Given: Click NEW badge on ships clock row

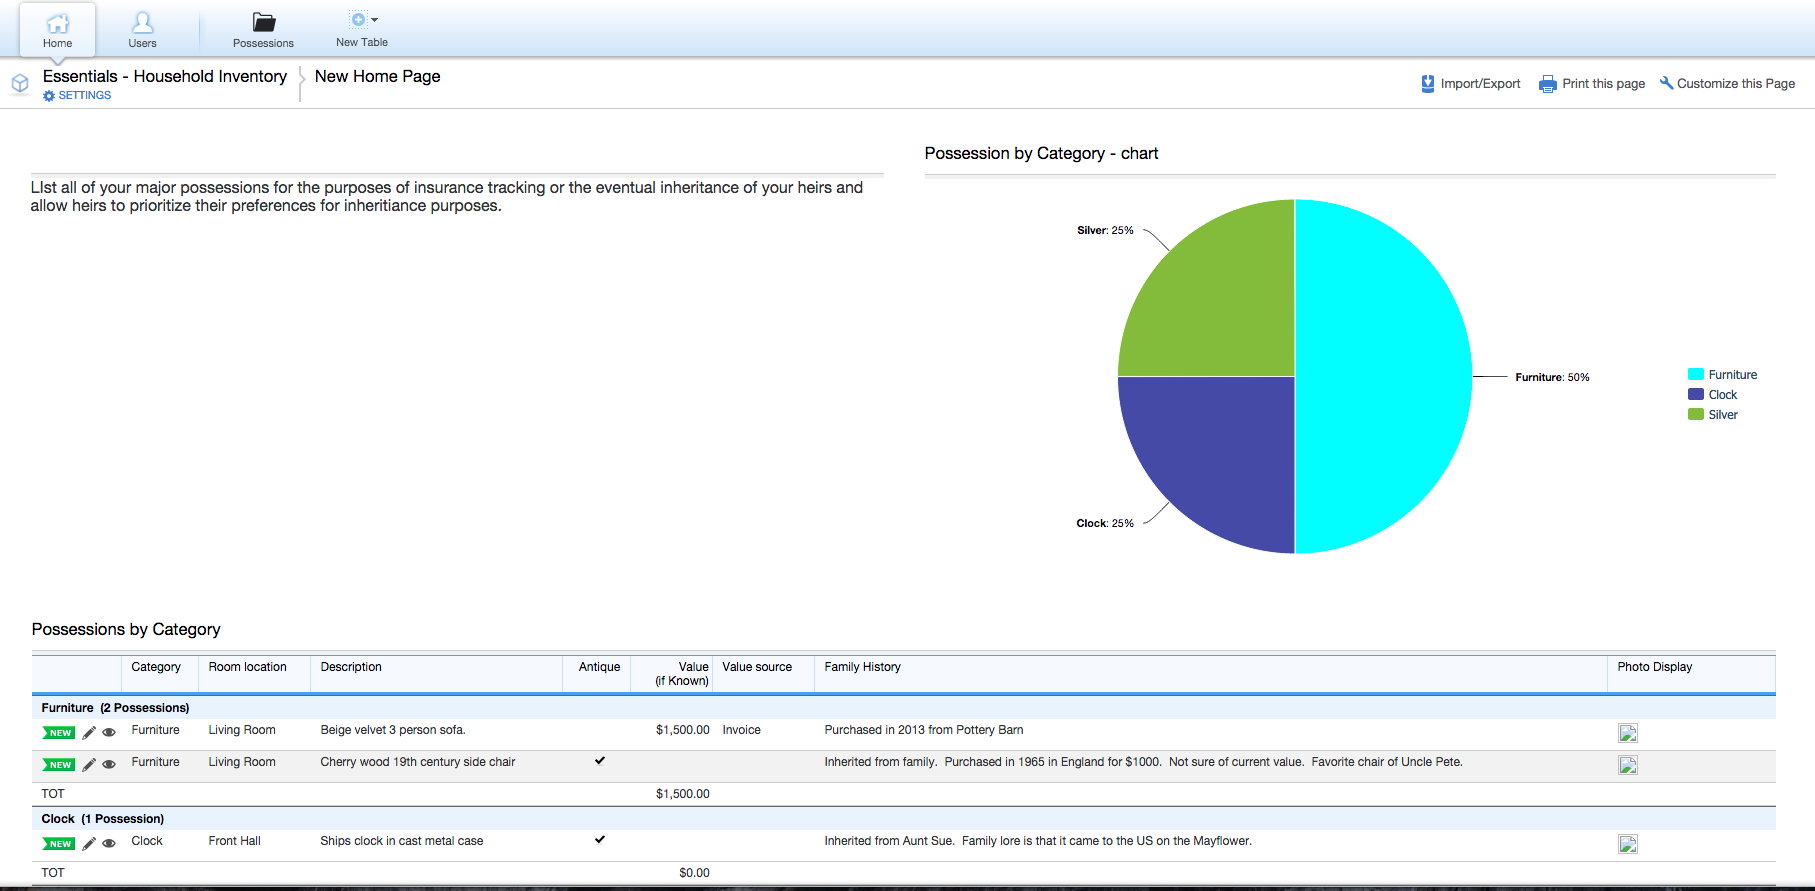Looking at the screenshot, I should tap(59, 844).
